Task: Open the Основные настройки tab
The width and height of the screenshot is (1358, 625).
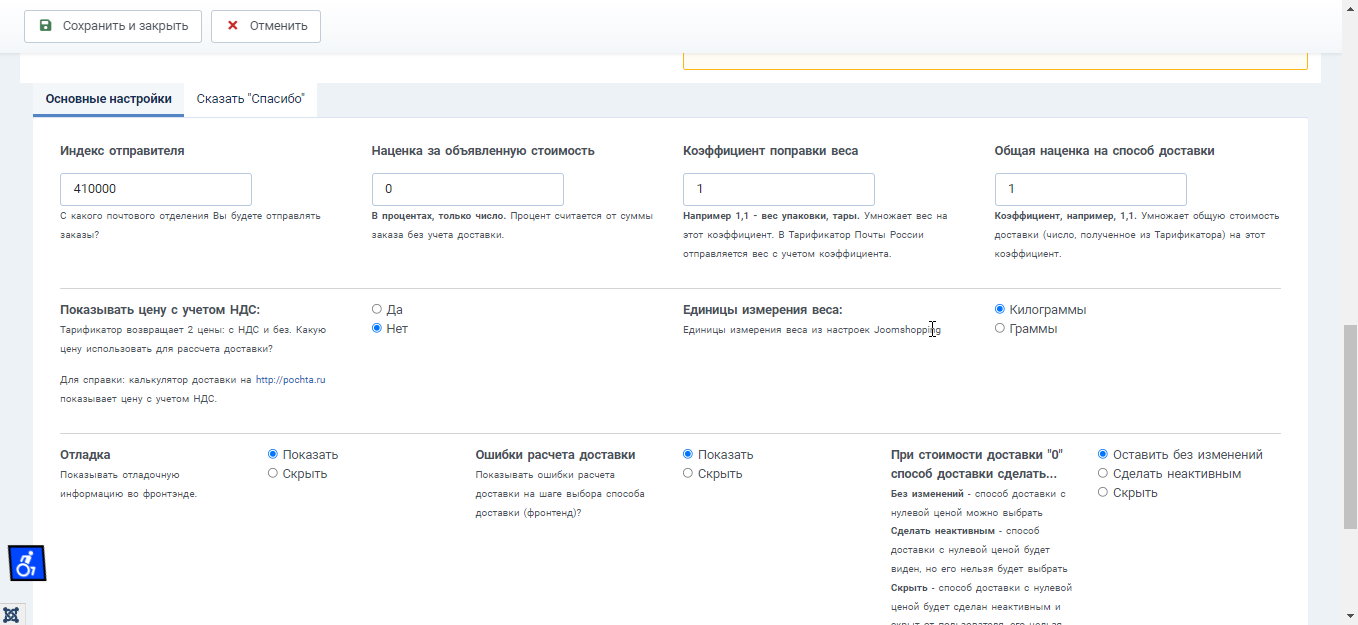Action: pyautogui.click(x=108, y=99)
